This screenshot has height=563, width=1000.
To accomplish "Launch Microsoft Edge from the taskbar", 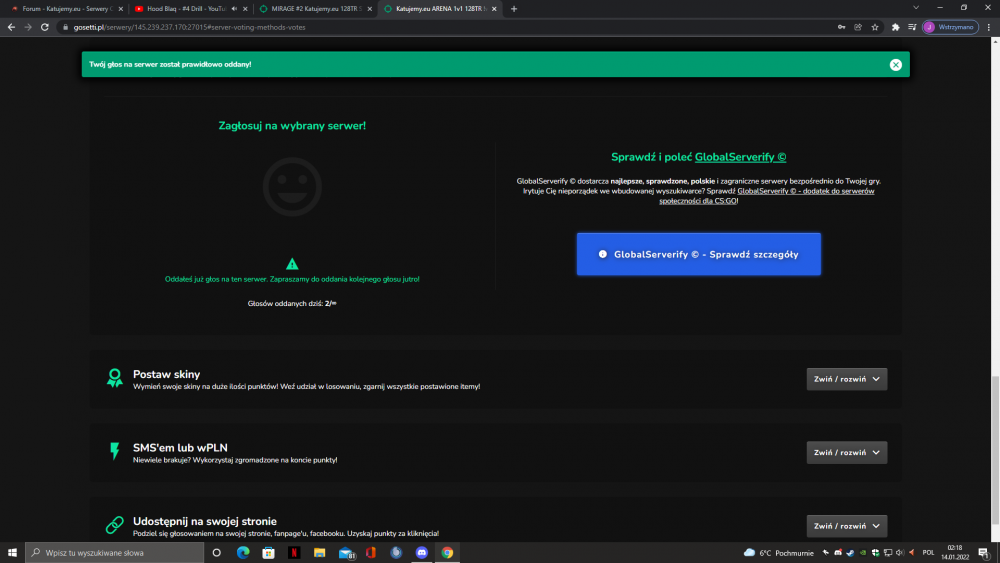I will click(x=243, y=552).
